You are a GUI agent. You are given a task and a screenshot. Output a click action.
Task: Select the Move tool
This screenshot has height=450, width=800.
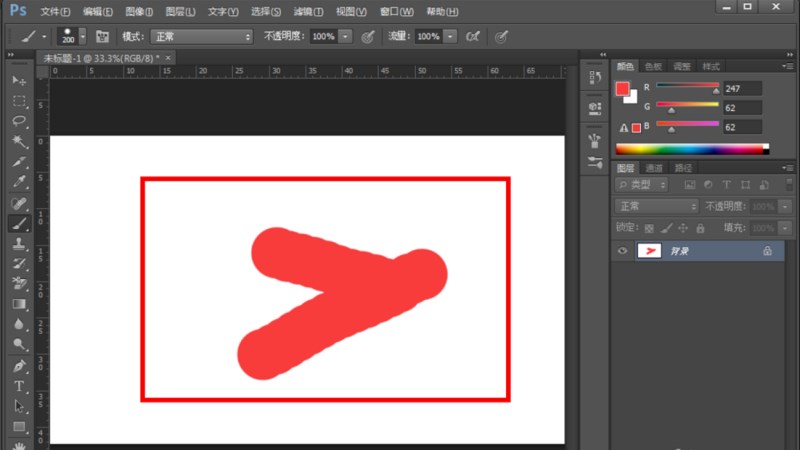(x=19, y=80)
